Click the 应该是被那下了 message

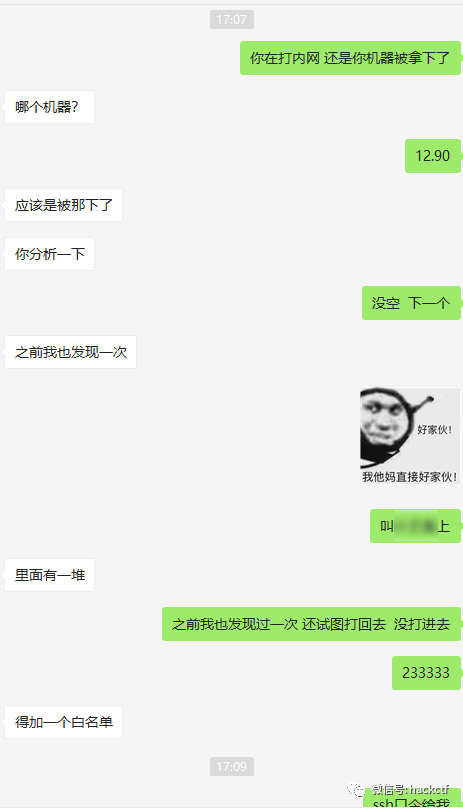64,205
